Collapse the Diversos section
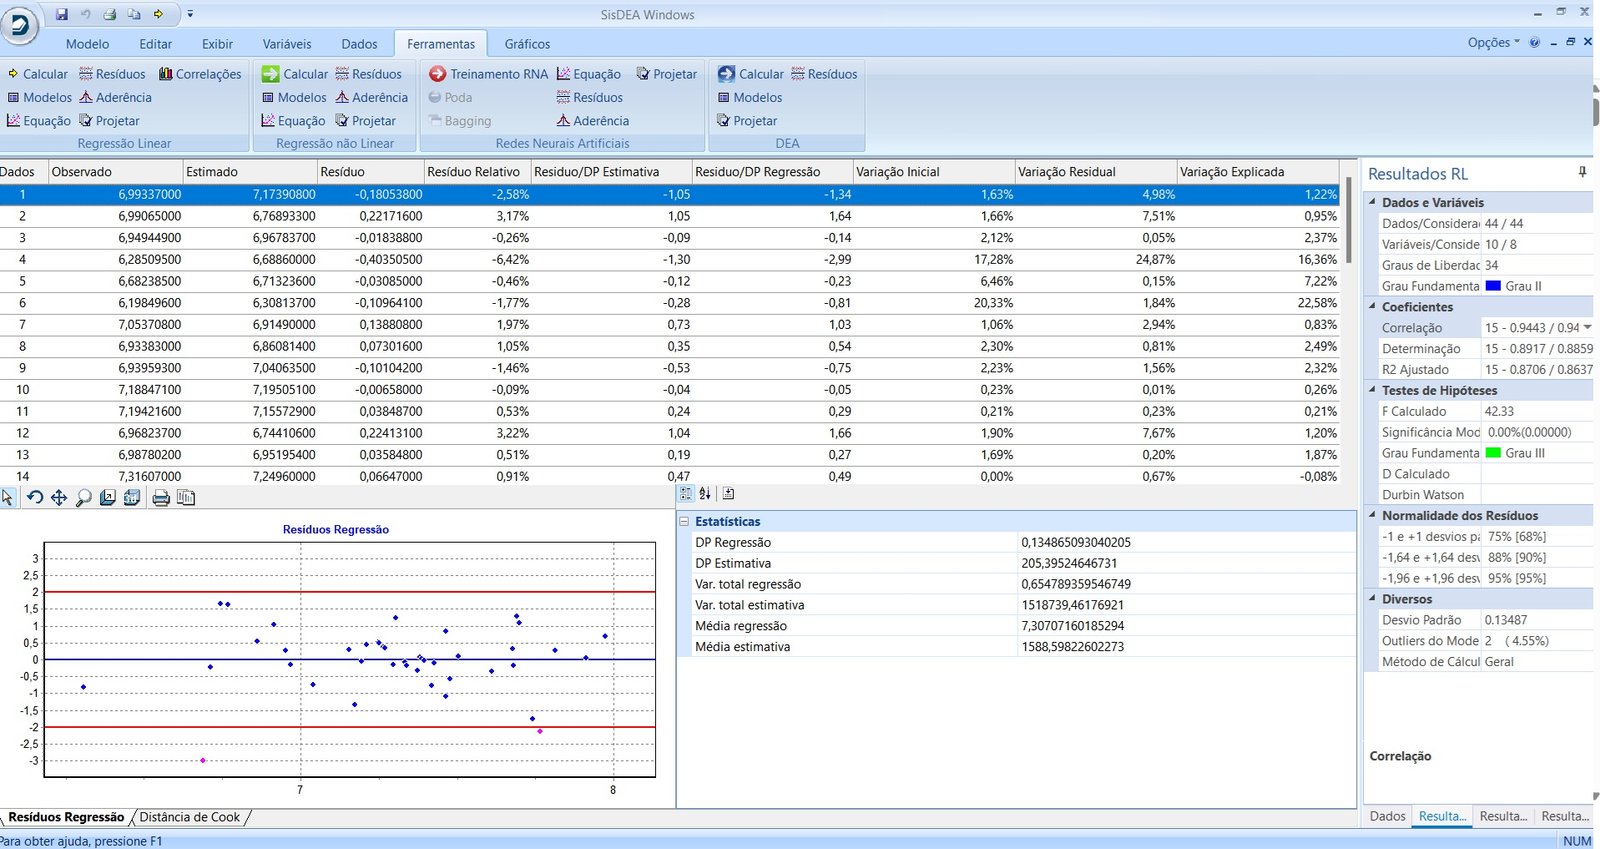Viewport: 1600px width, 849px height. [1373, 599]
